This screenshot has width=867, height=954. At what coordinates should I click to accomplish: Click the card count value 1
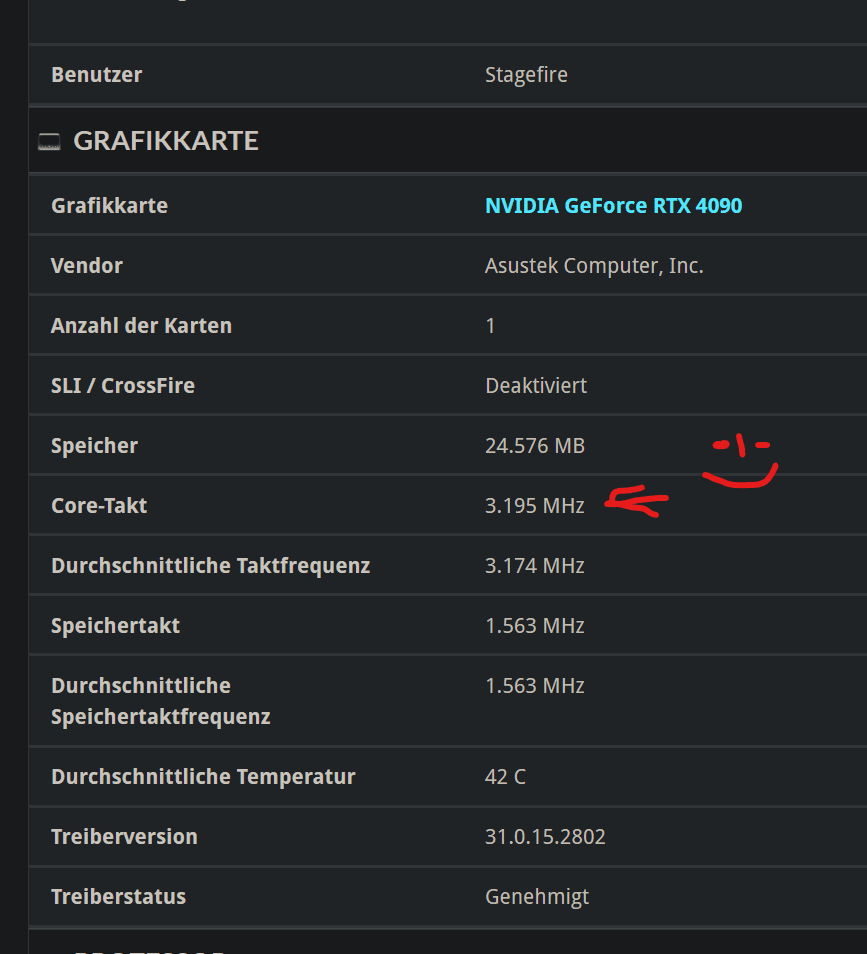tap(490, 326)
